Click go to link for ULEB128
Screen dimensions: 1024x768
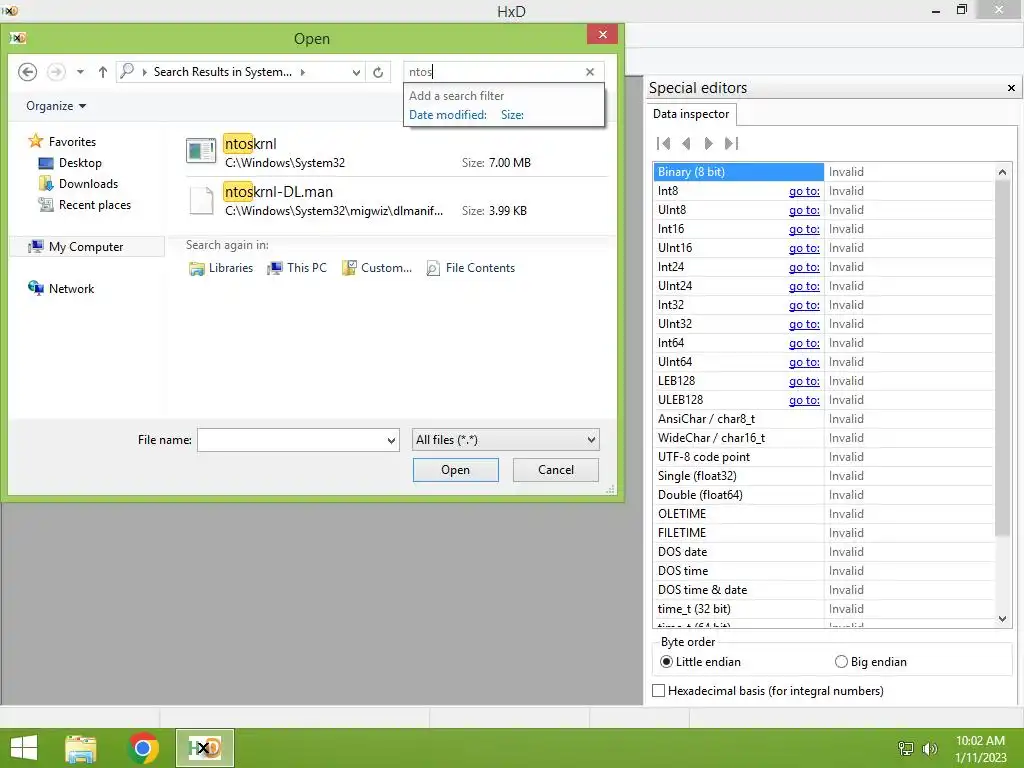click(804, 400)
